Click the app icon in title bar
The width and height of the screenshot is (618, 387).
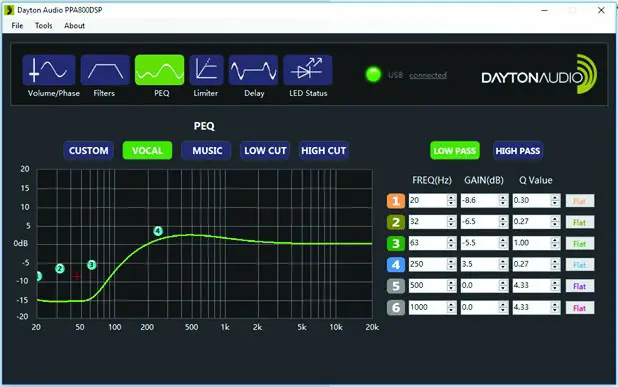coord(9,10)
